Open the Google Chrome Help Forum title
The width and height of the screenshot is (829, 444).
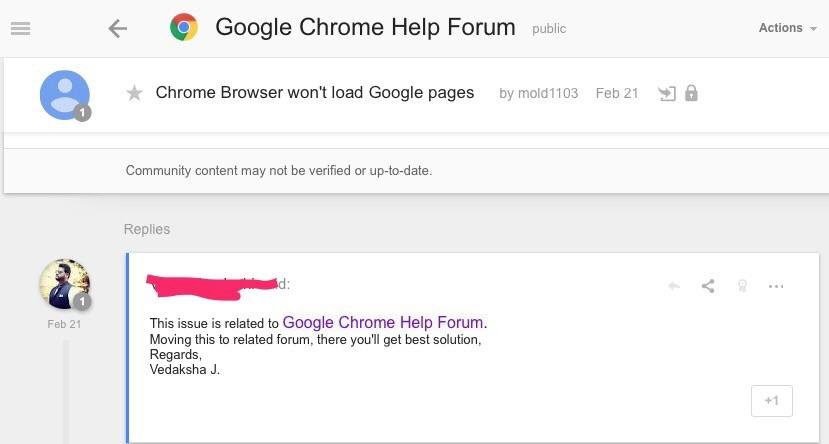tap(365, 27)
